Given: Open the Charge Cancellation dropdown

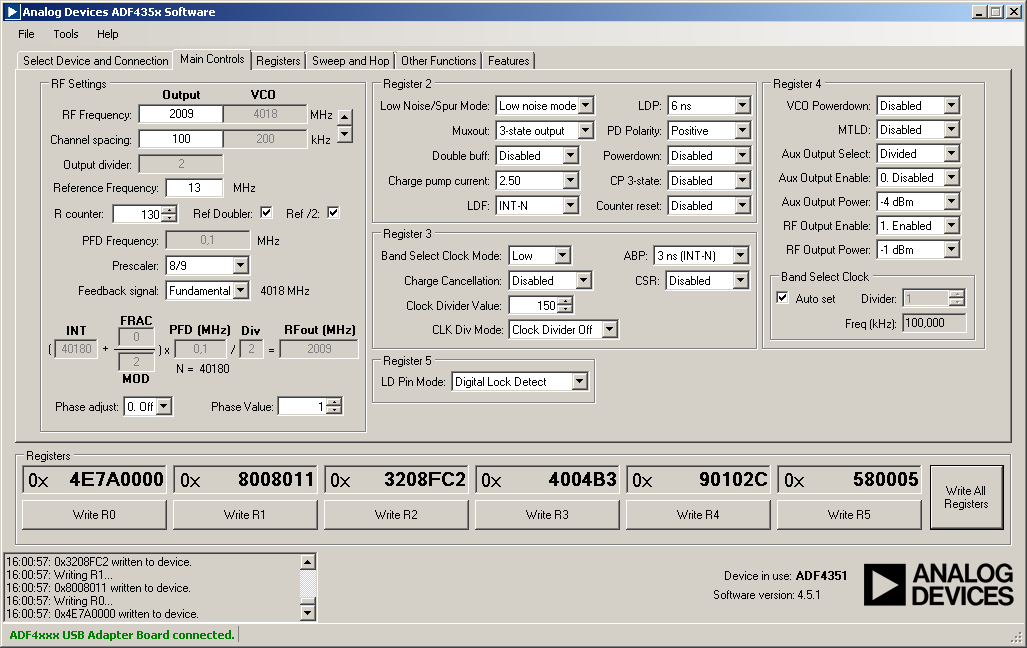Looking at the screenshot, I should 584,280.
